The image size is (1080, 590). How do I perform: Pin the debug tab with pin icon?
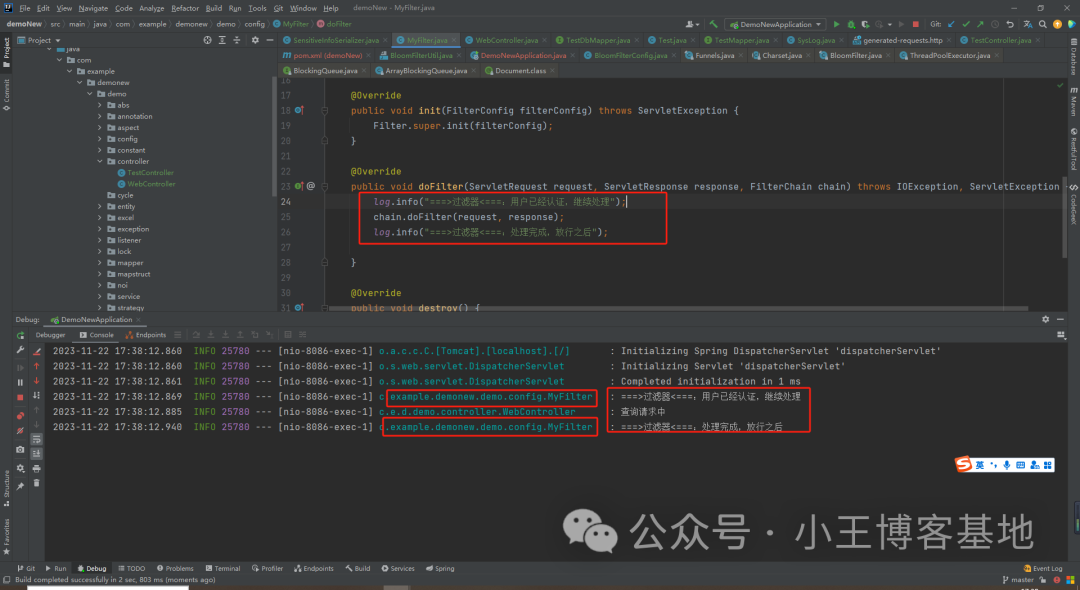20,486
